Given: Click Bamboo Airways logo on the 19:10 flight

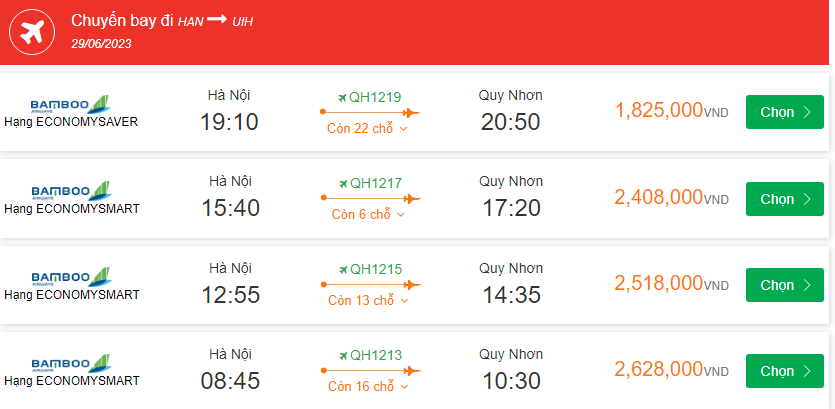Looking at the screenshot, I should [70, 105].
